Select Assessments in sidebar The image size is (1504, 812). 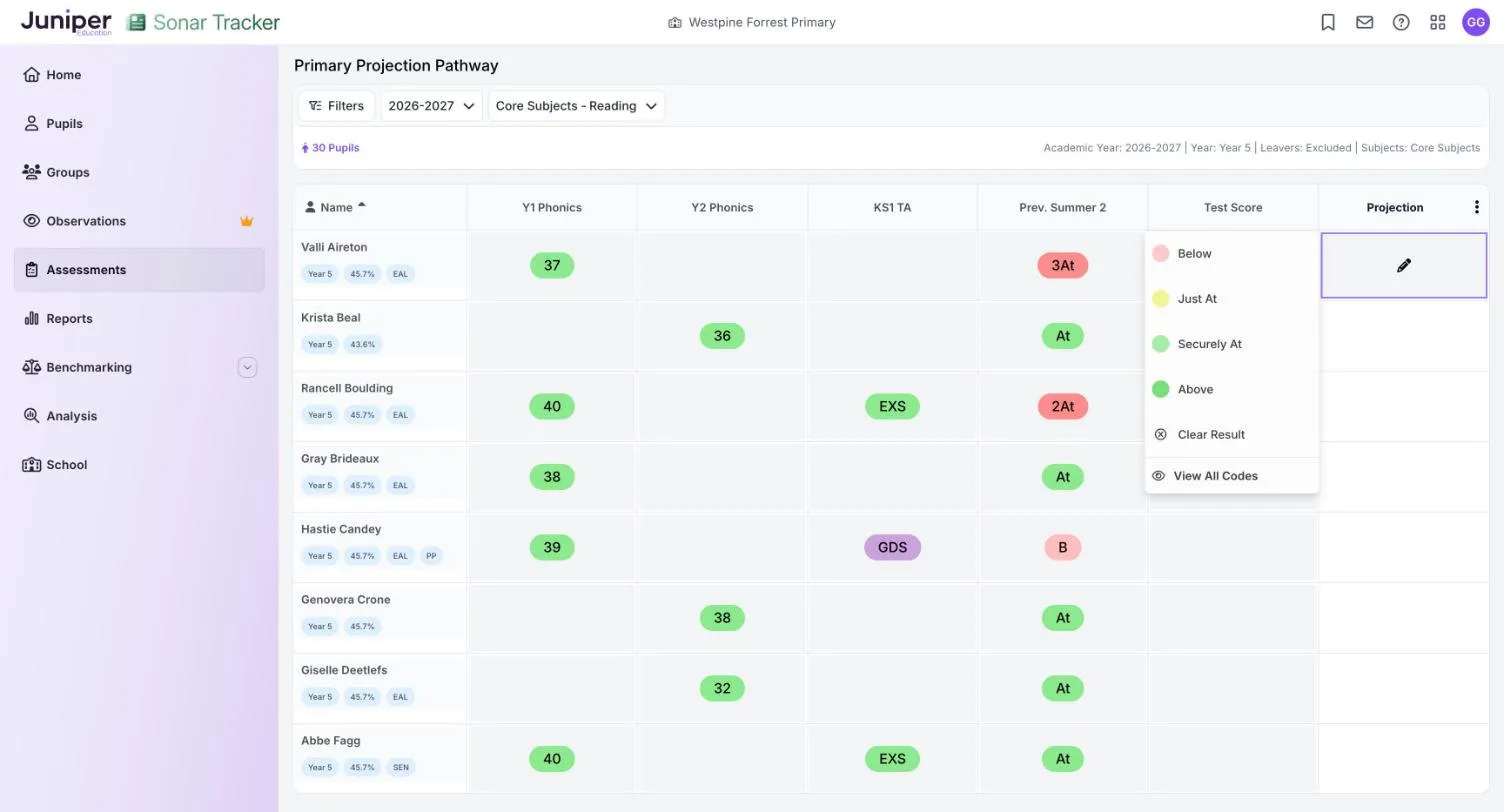click(x=139, y=270)
